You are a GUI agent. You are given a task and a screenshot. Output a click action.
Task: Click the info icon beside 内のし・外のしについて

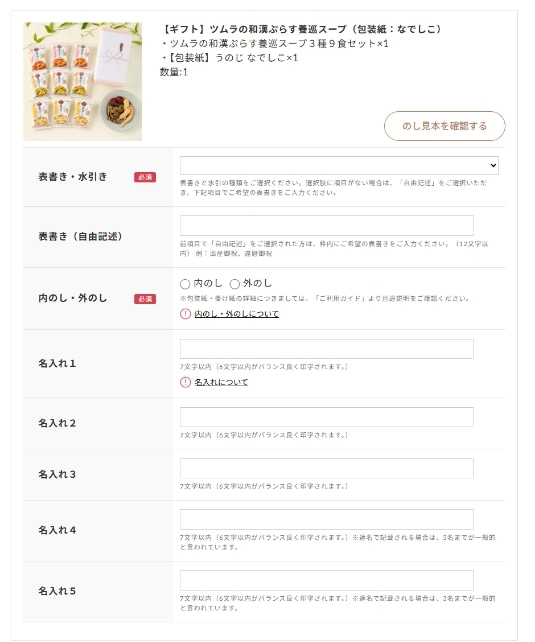185,314
